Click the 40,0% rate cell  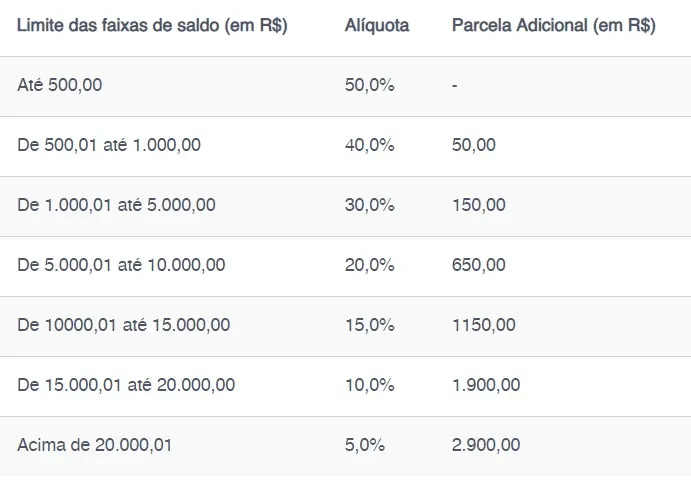pos(369,145)
